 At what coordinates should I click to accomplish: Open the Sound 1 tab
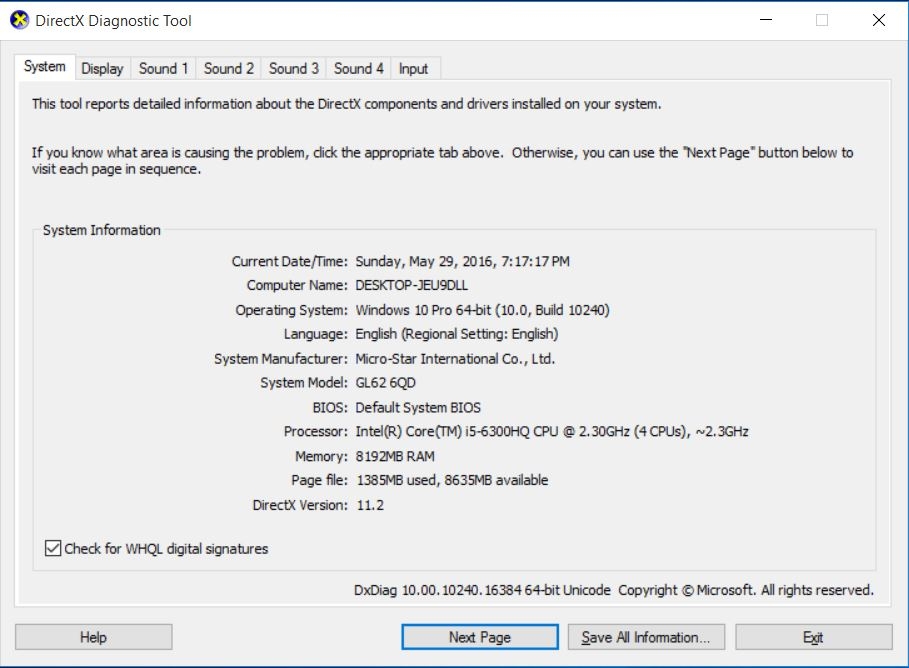point(163,68)
